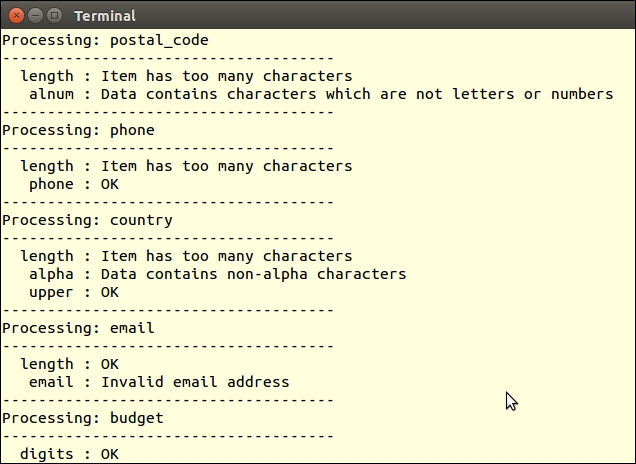Close the Terminal window

point(16,15)
